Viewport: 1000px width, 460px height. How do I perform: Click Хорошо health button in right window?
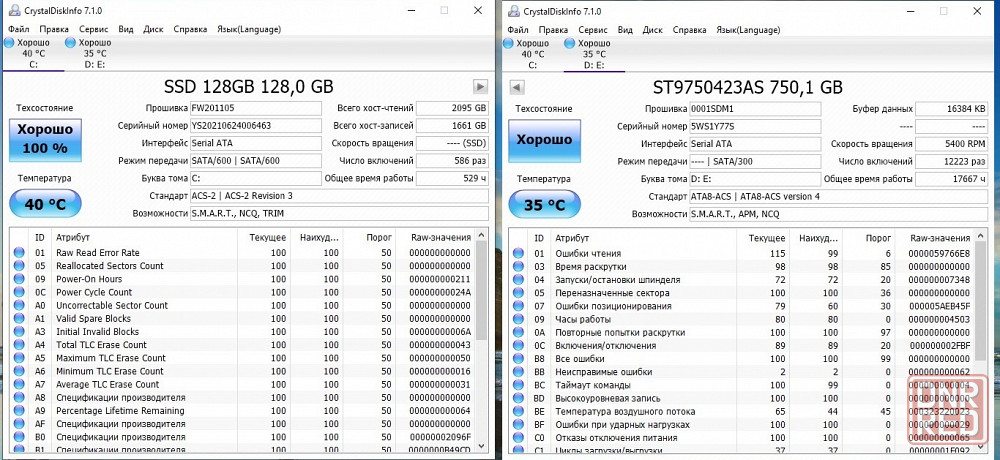(x=544, y=140)
